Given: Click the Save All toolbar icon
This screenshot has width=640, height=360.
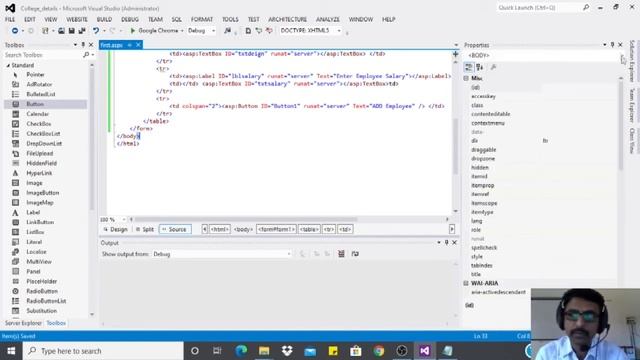Looking at the screenshot, I should 82,31.
